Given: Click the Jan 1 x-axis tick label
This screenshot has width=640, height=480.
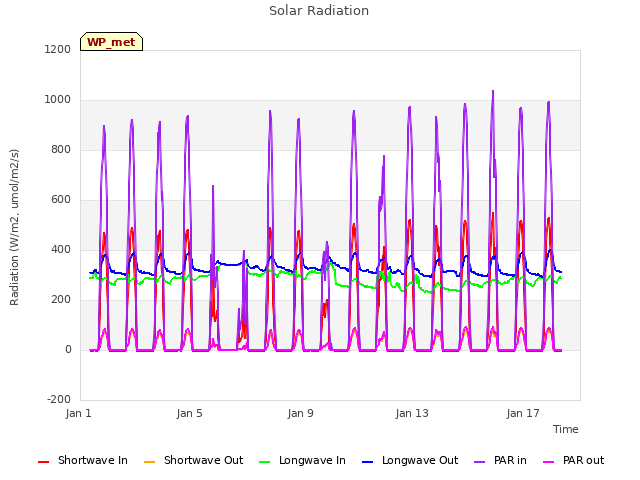Looking at the screenshot, I should pyautogui.click(x=78, y=413).
